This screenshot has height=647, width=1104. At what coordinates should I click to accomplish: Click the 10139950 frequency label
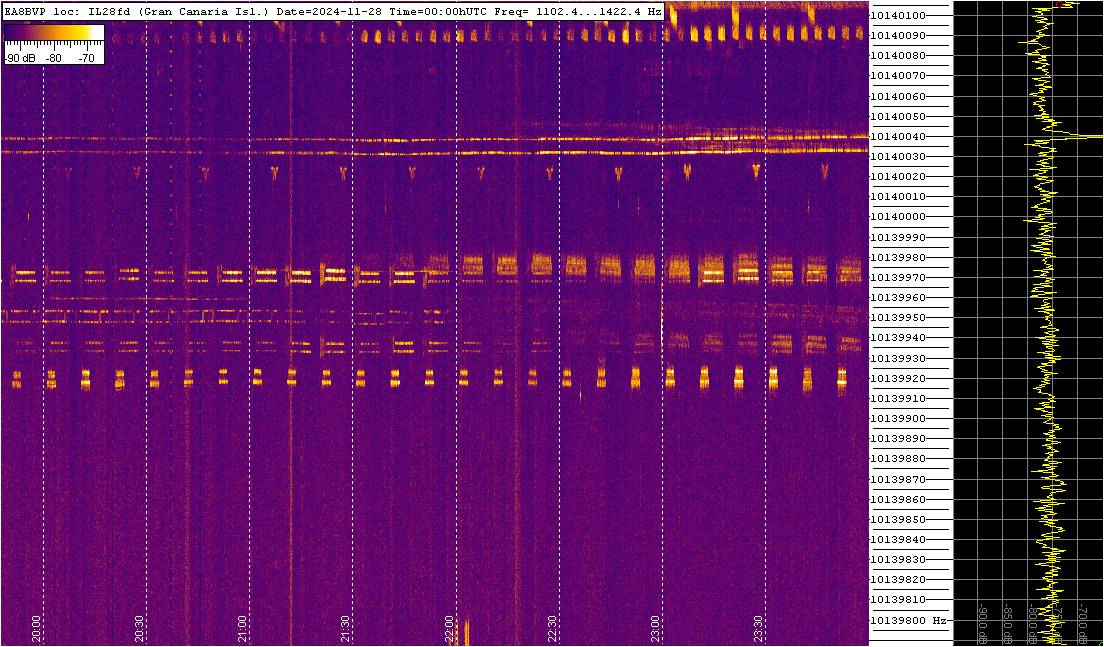tap(898, 318)
